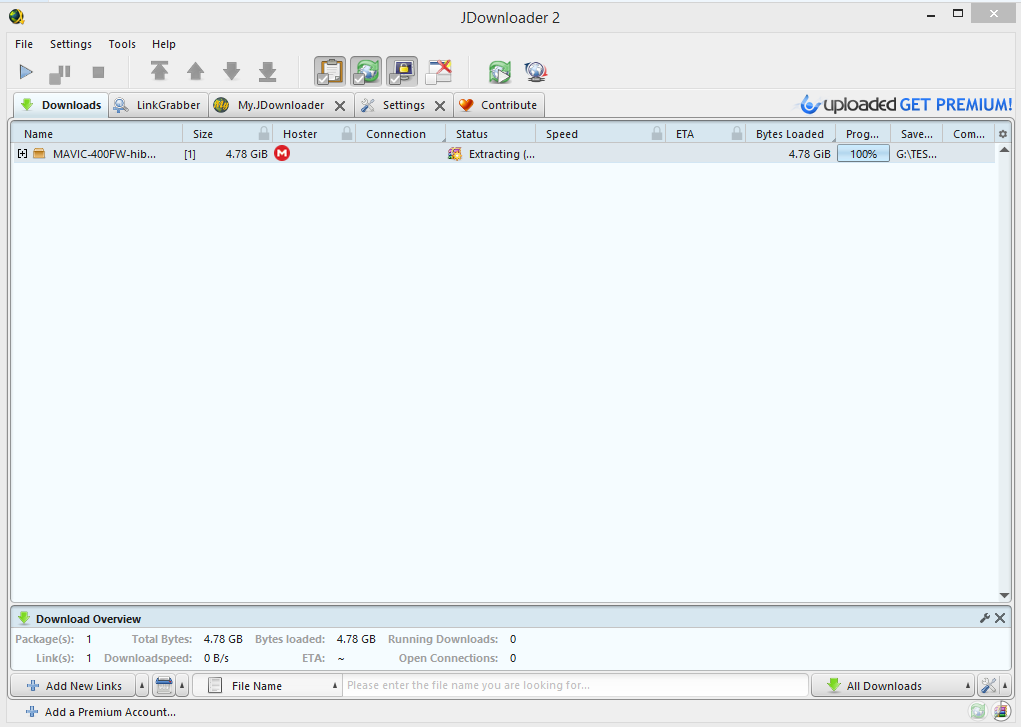The height and width of the screenshot is (727, 1021).
Task: Move selected package to top of list
Action: tap(160, 71)
